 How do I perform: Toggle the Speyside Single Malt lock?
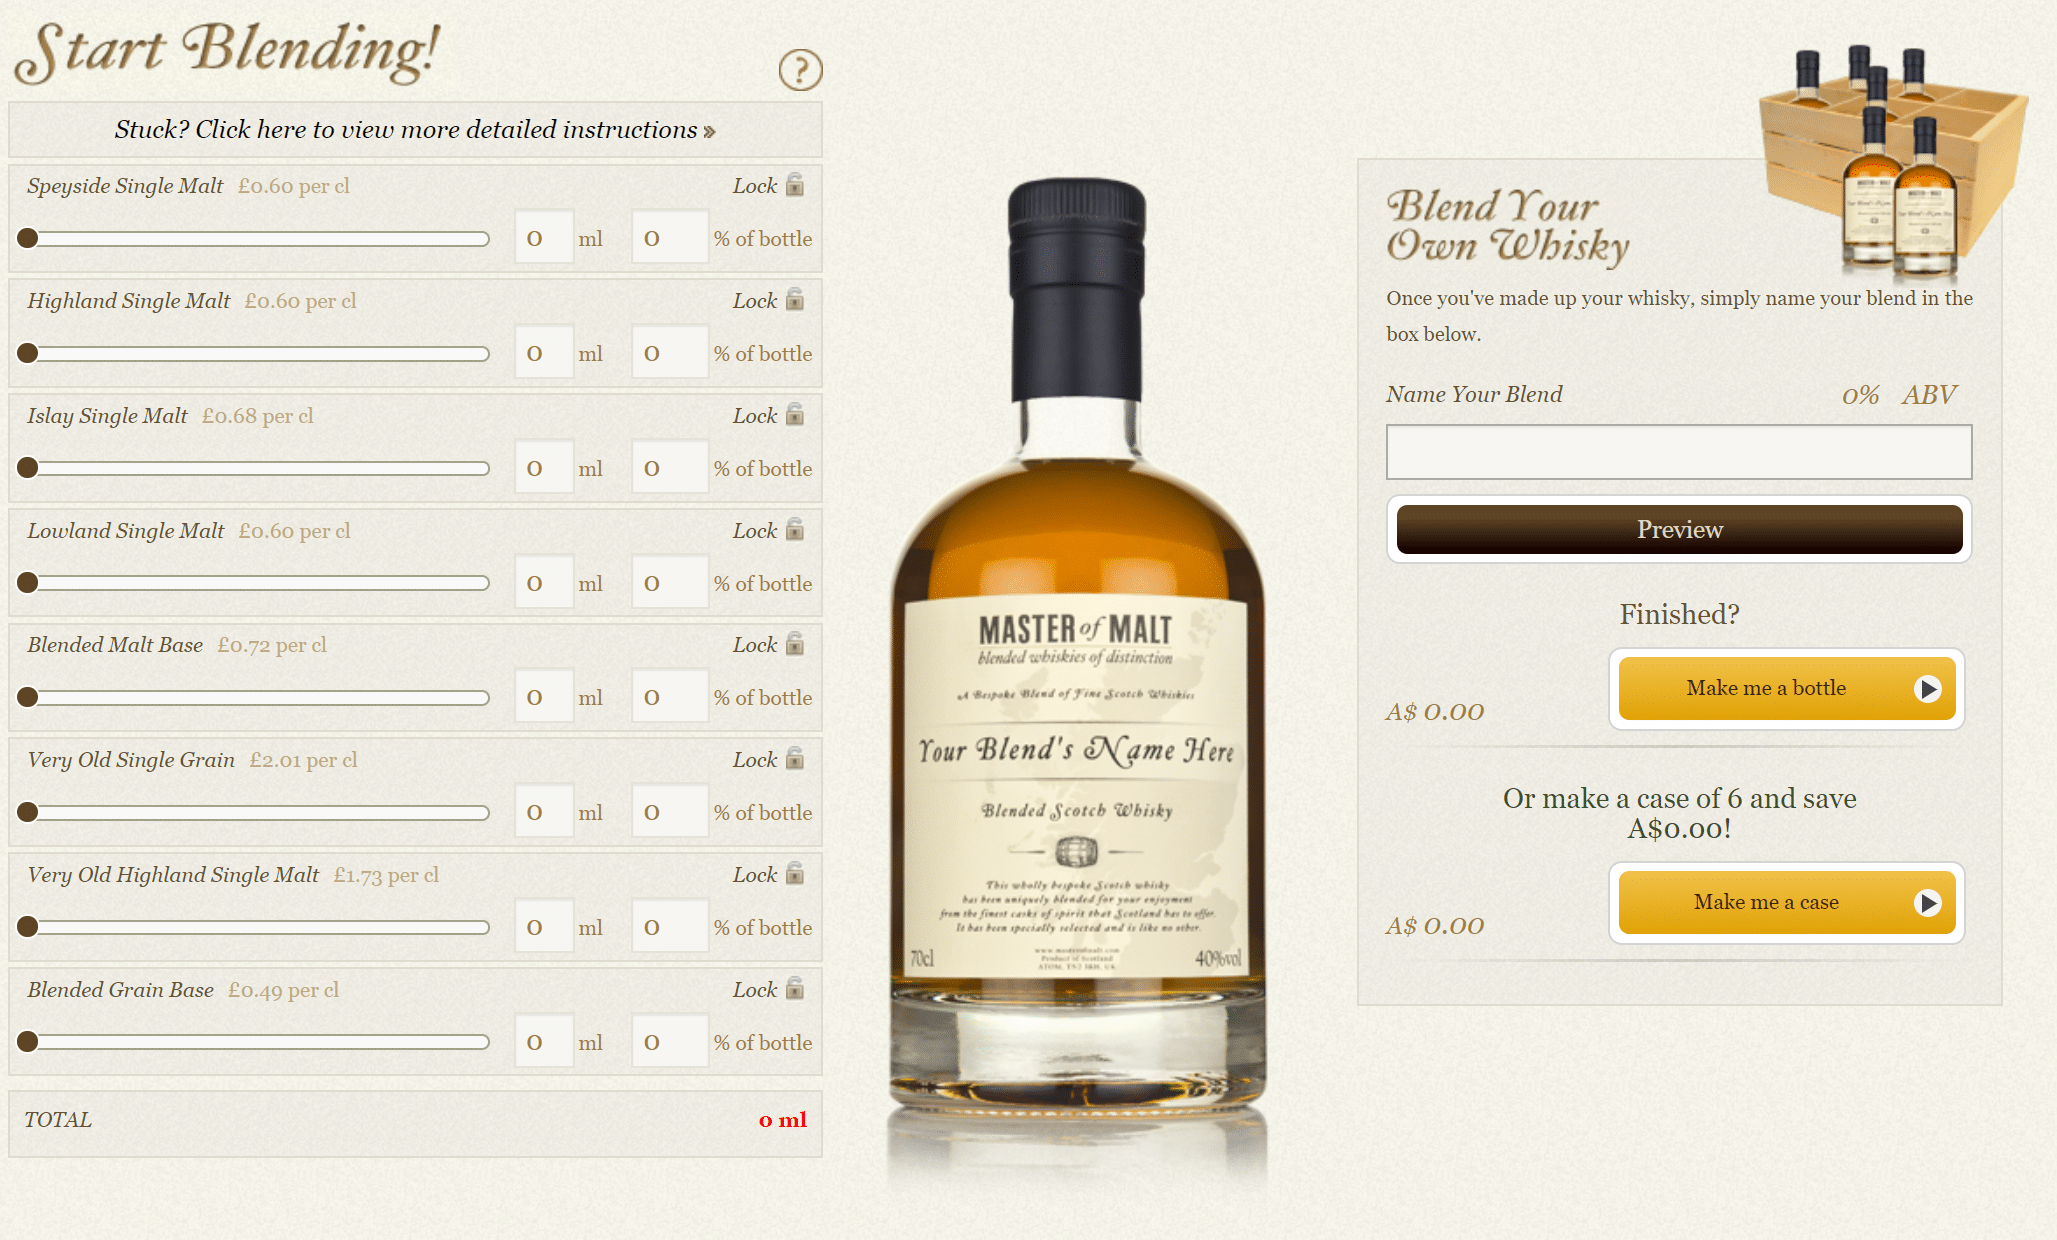[x=795, y=185]
